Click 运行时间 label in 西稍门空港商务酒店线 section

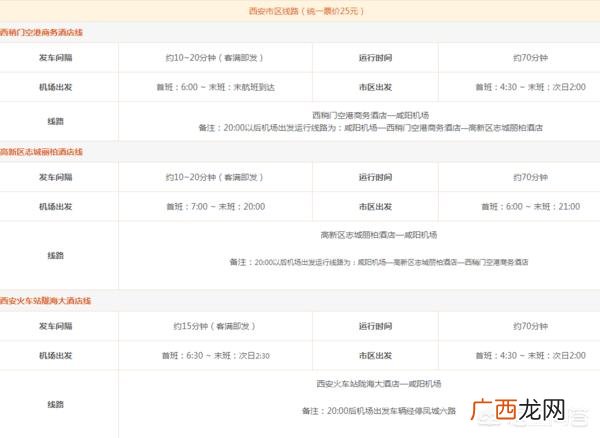point(375,58)
